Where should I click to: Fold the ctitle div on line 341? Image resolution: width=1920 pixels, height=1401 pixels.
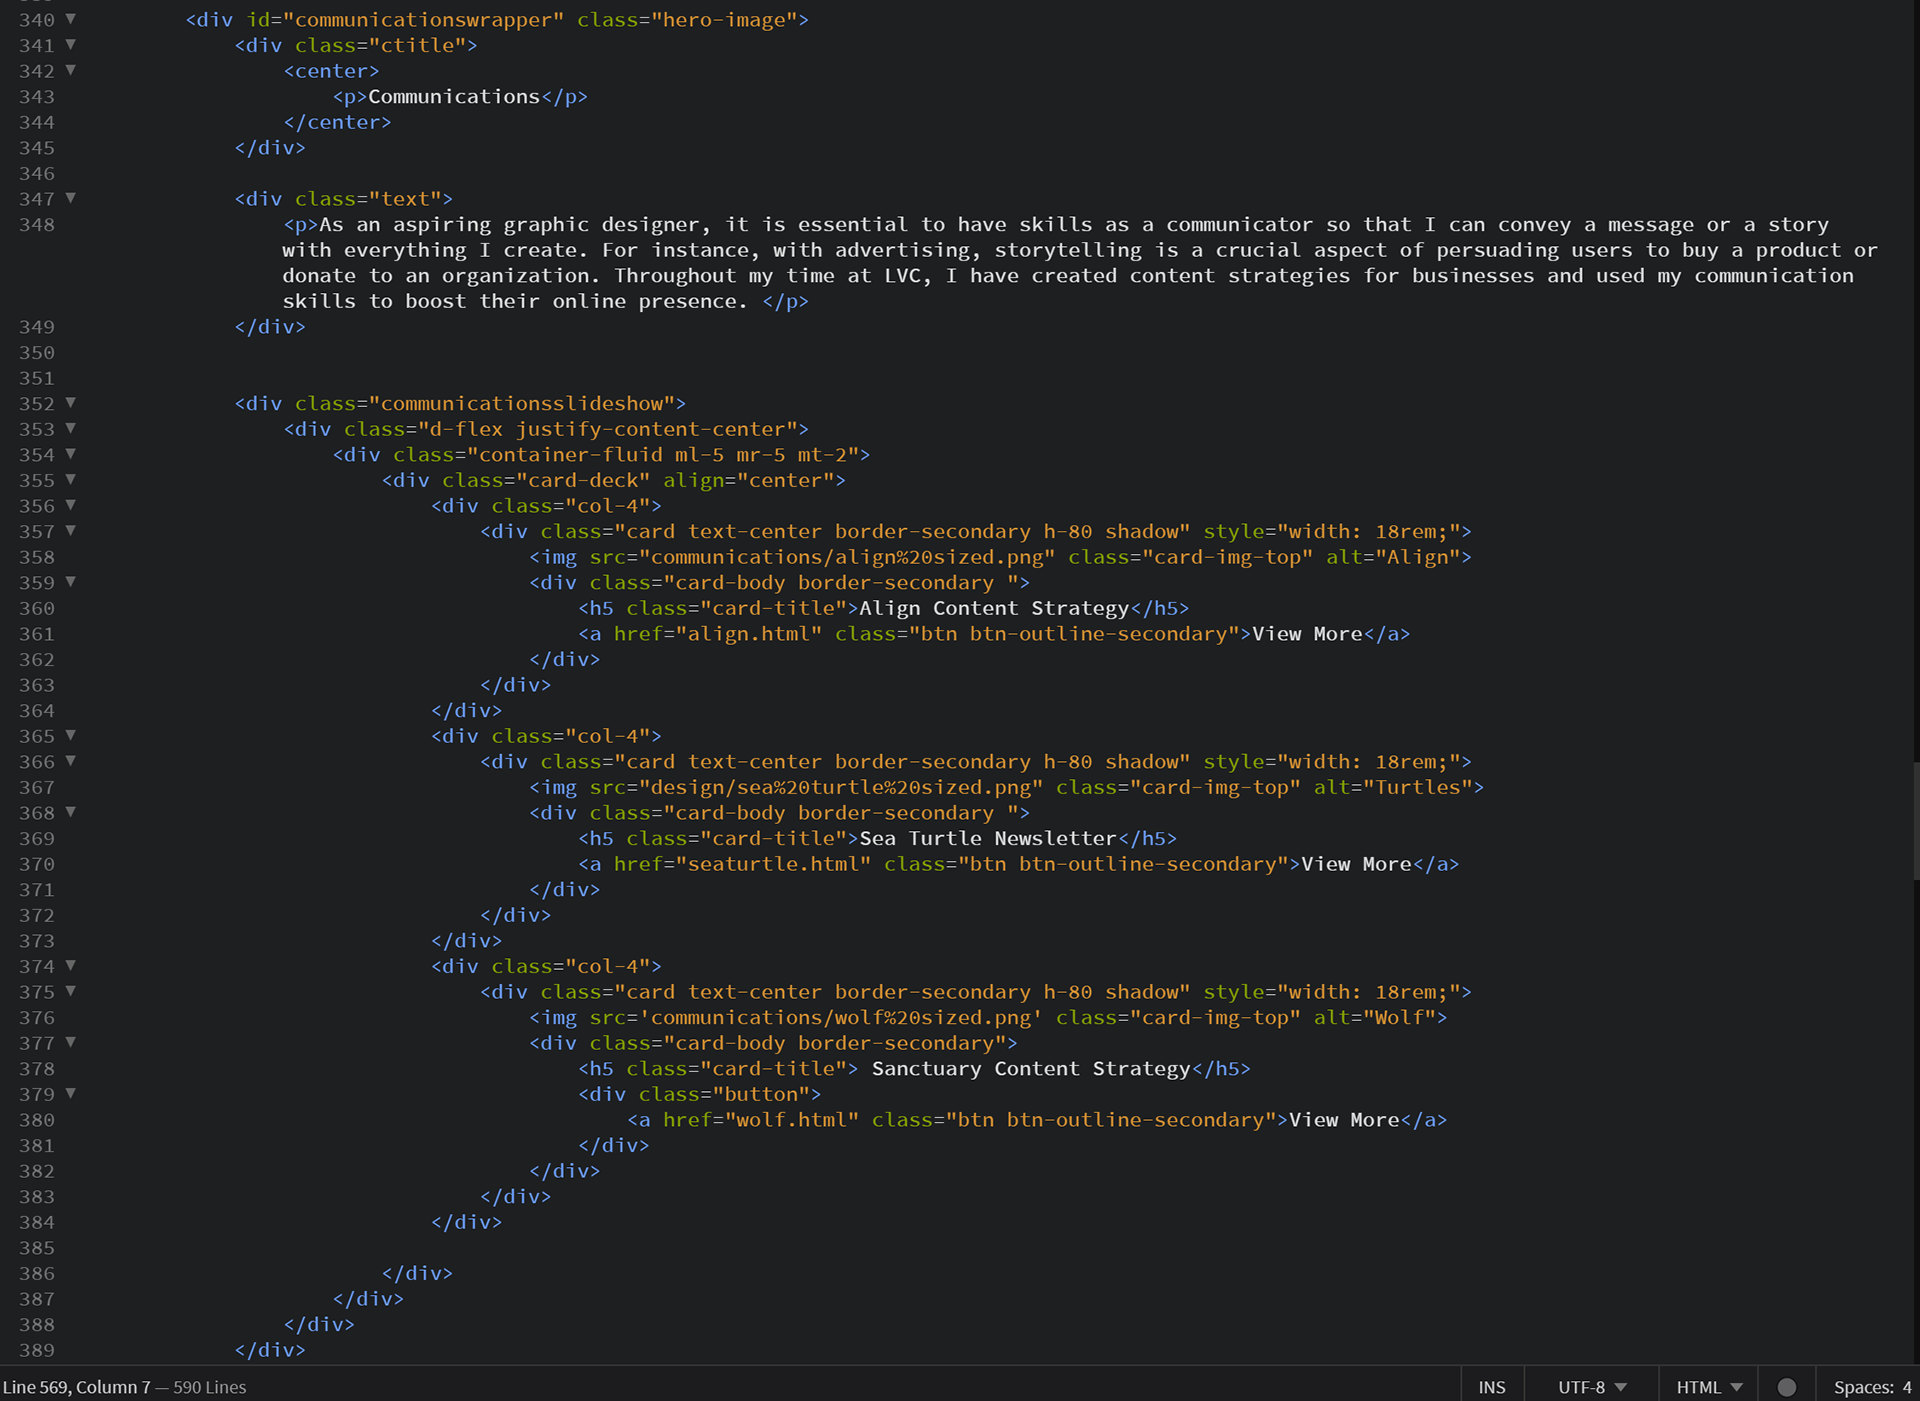tap(71, 45)
